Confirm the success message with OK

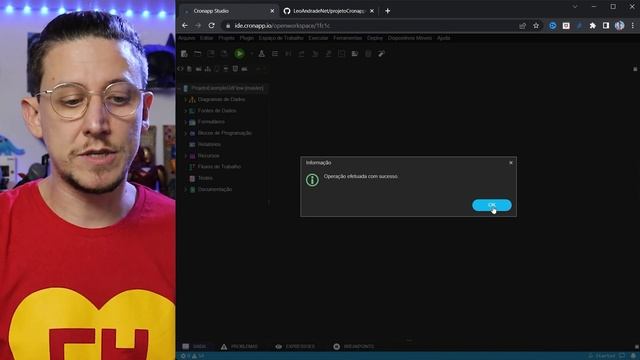[x=491, y=205]
